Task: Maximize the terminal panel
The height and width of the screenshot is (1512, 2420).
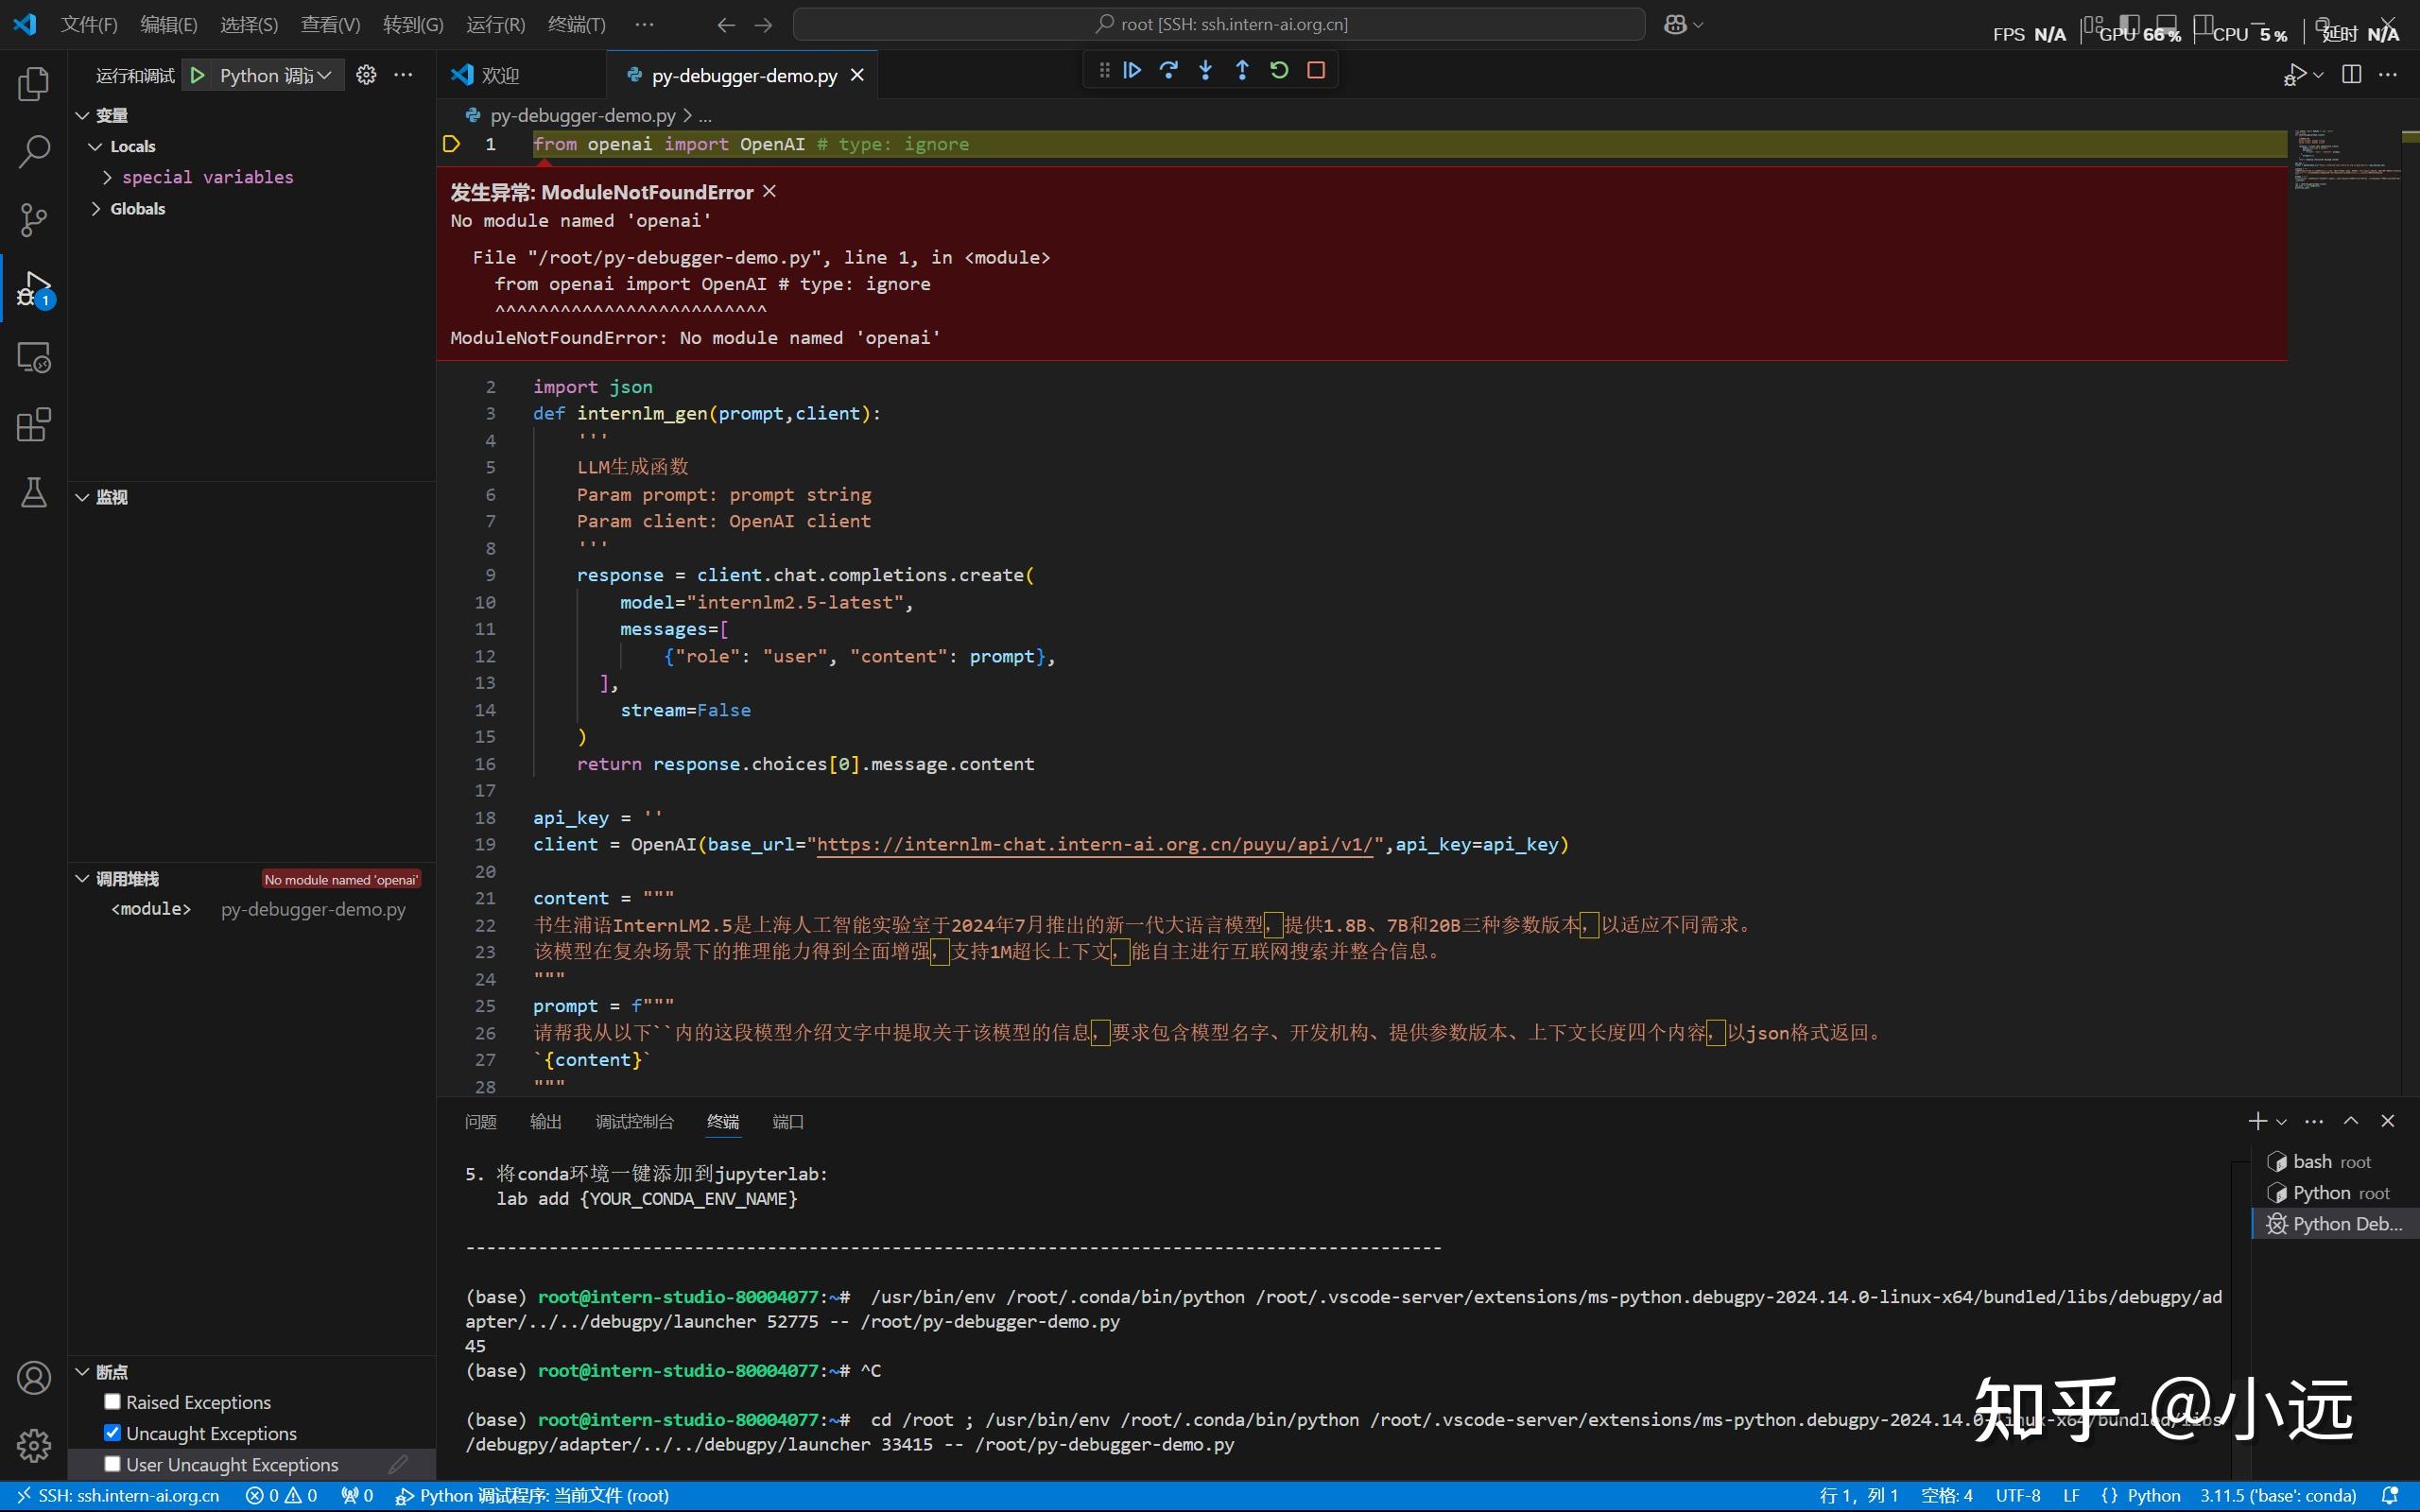Action: pyautogui.click(x=2351, y=1121)
